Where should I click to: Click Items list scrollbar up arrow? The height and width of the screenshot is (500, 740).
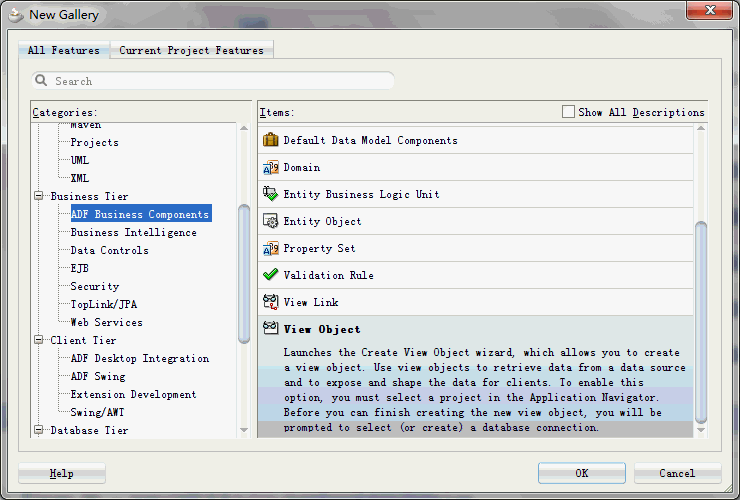[701, 128]
